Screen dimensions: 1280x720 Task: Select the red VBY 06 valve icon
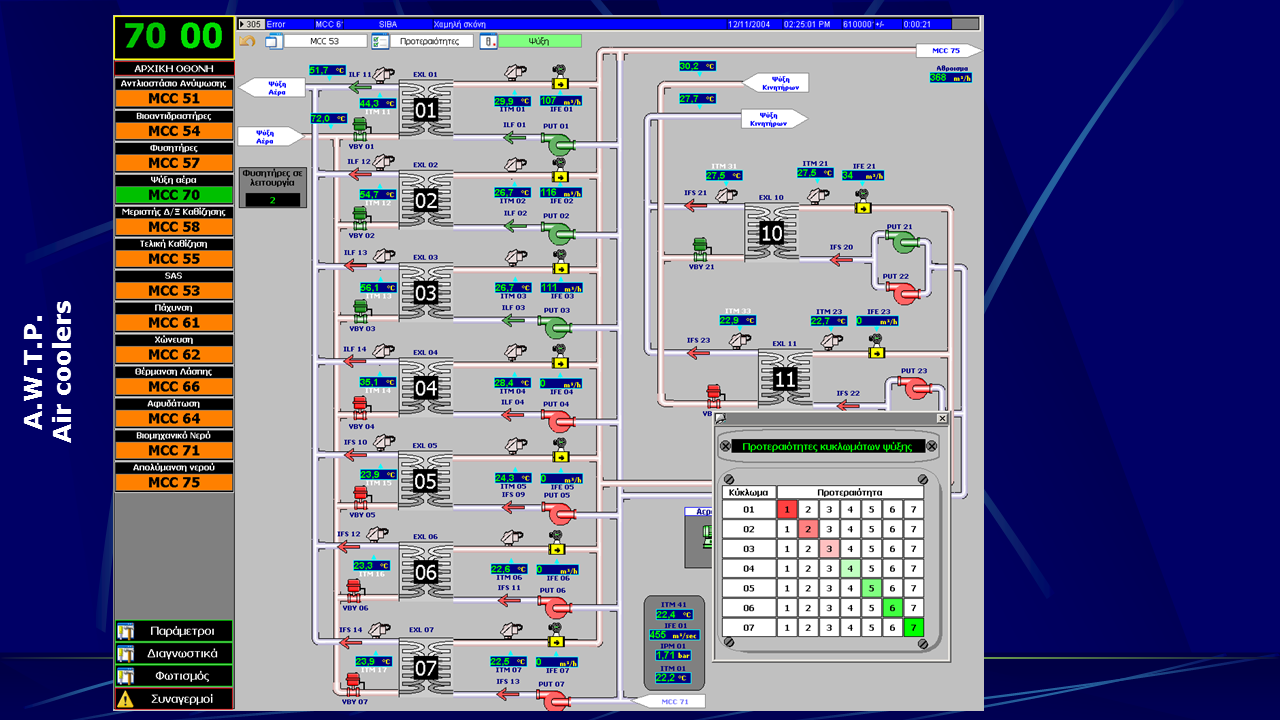coord(354,591)
